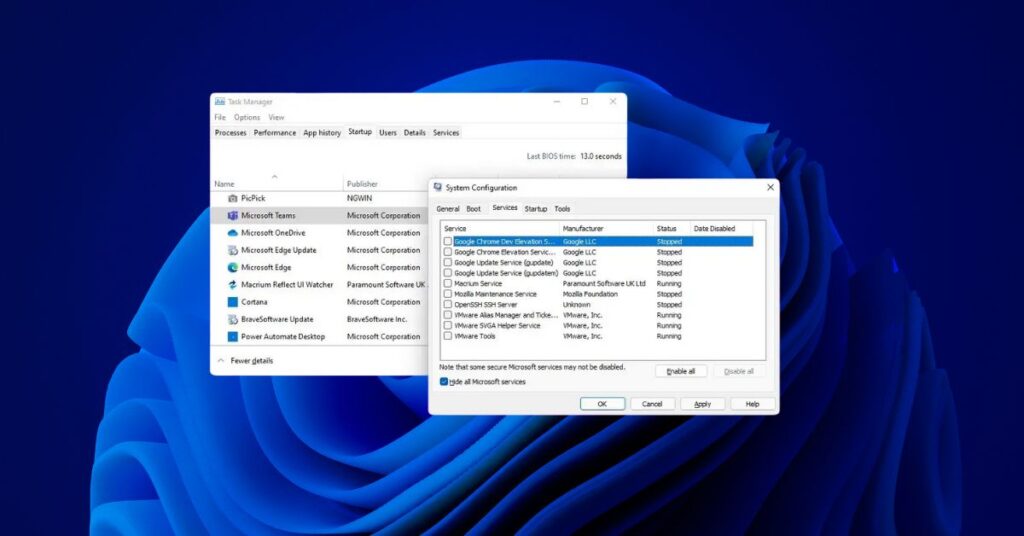Switch to Performance tab in Task Manager
This screenshot has height=536, width=1024.
coord(275,133)
